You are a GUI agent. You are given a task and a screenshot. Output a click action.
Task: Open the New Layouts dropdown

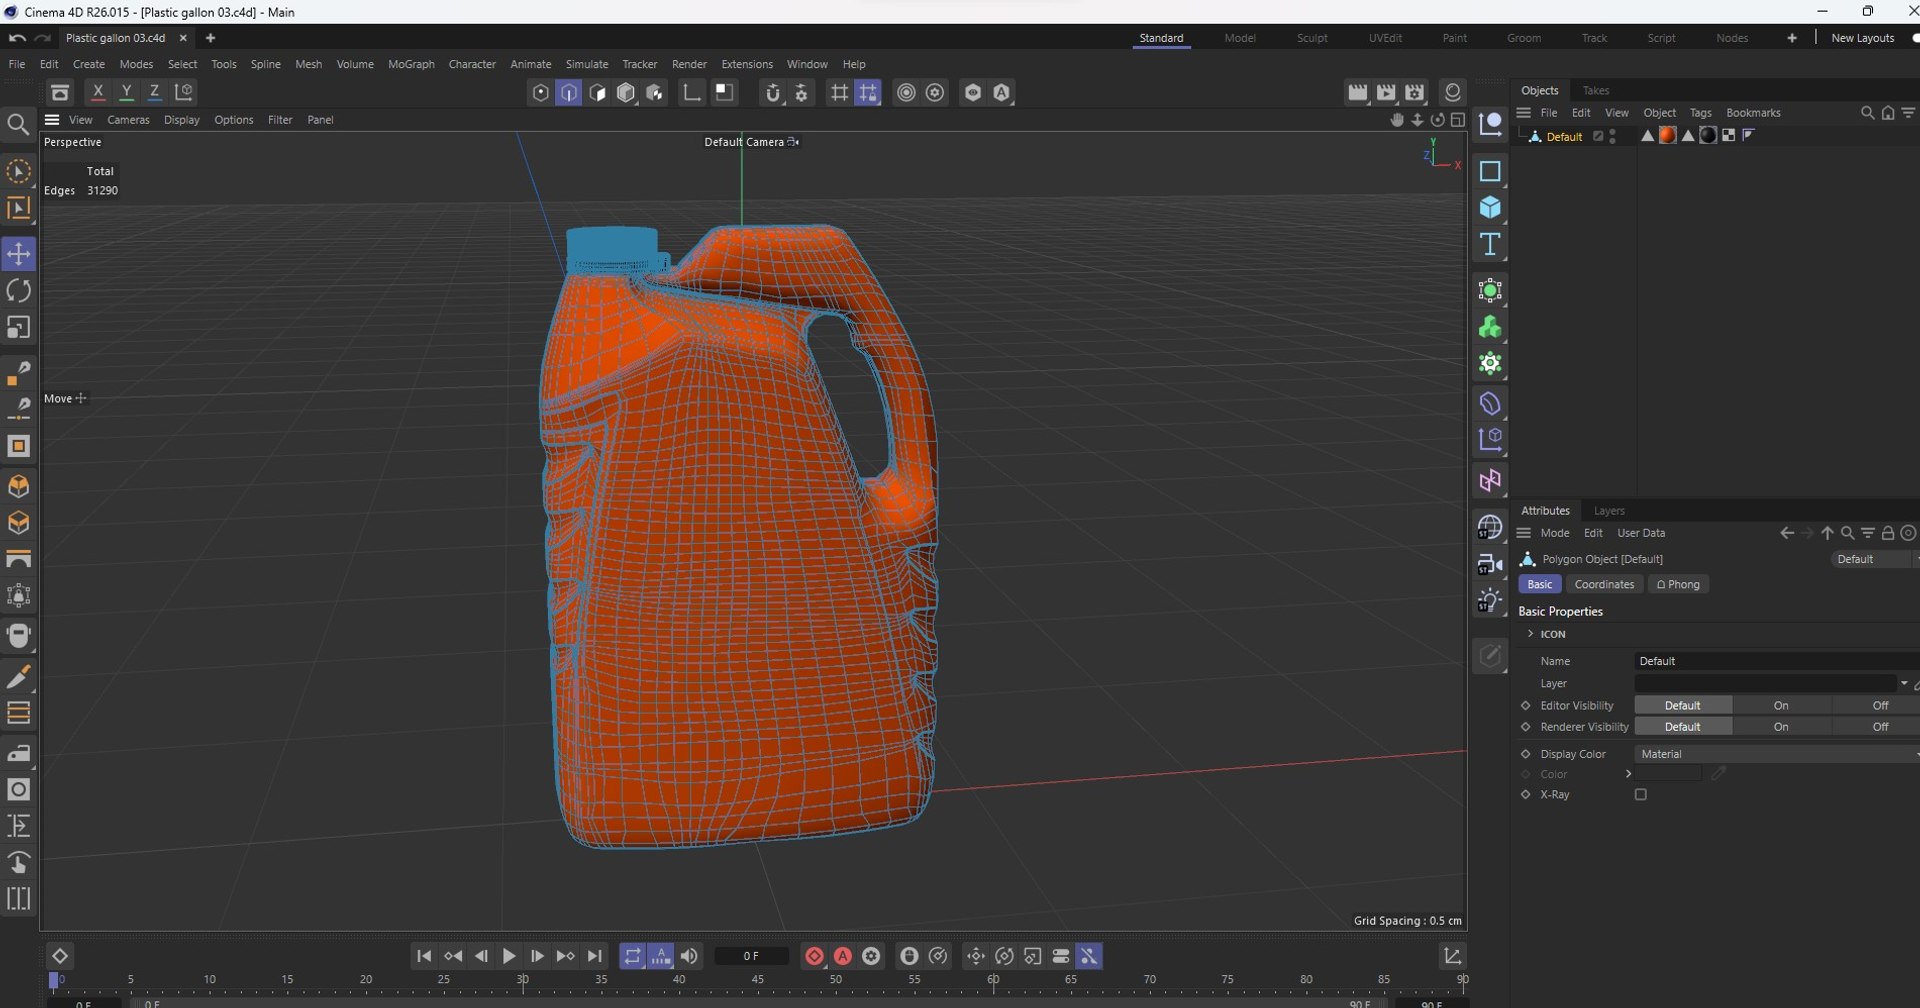[x=1862, y=38]
